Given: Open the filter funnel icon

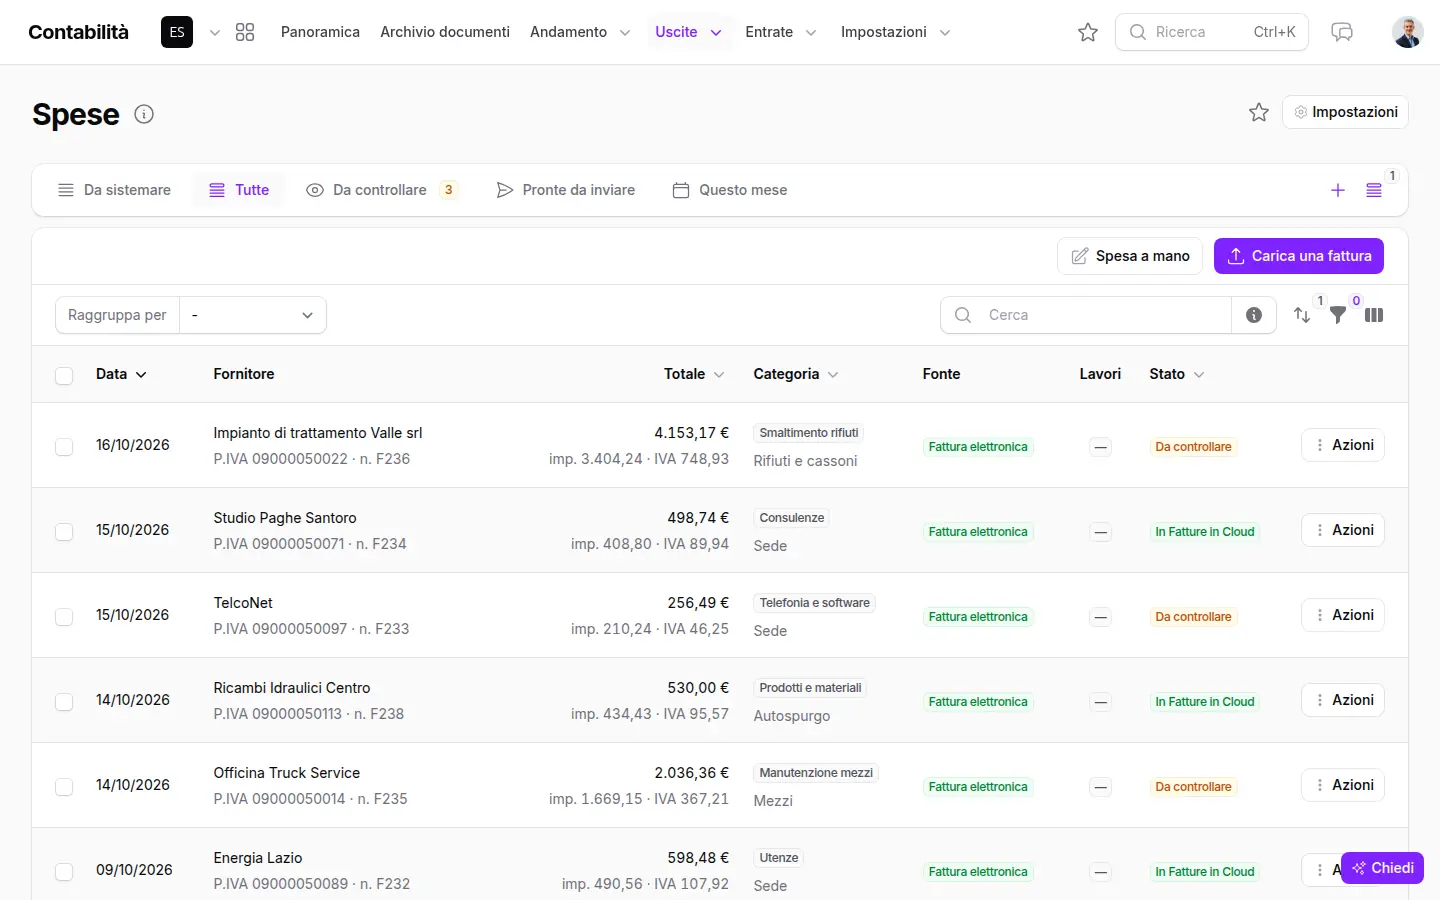Looking at the screenshot, I should [x=1338, y=315].
